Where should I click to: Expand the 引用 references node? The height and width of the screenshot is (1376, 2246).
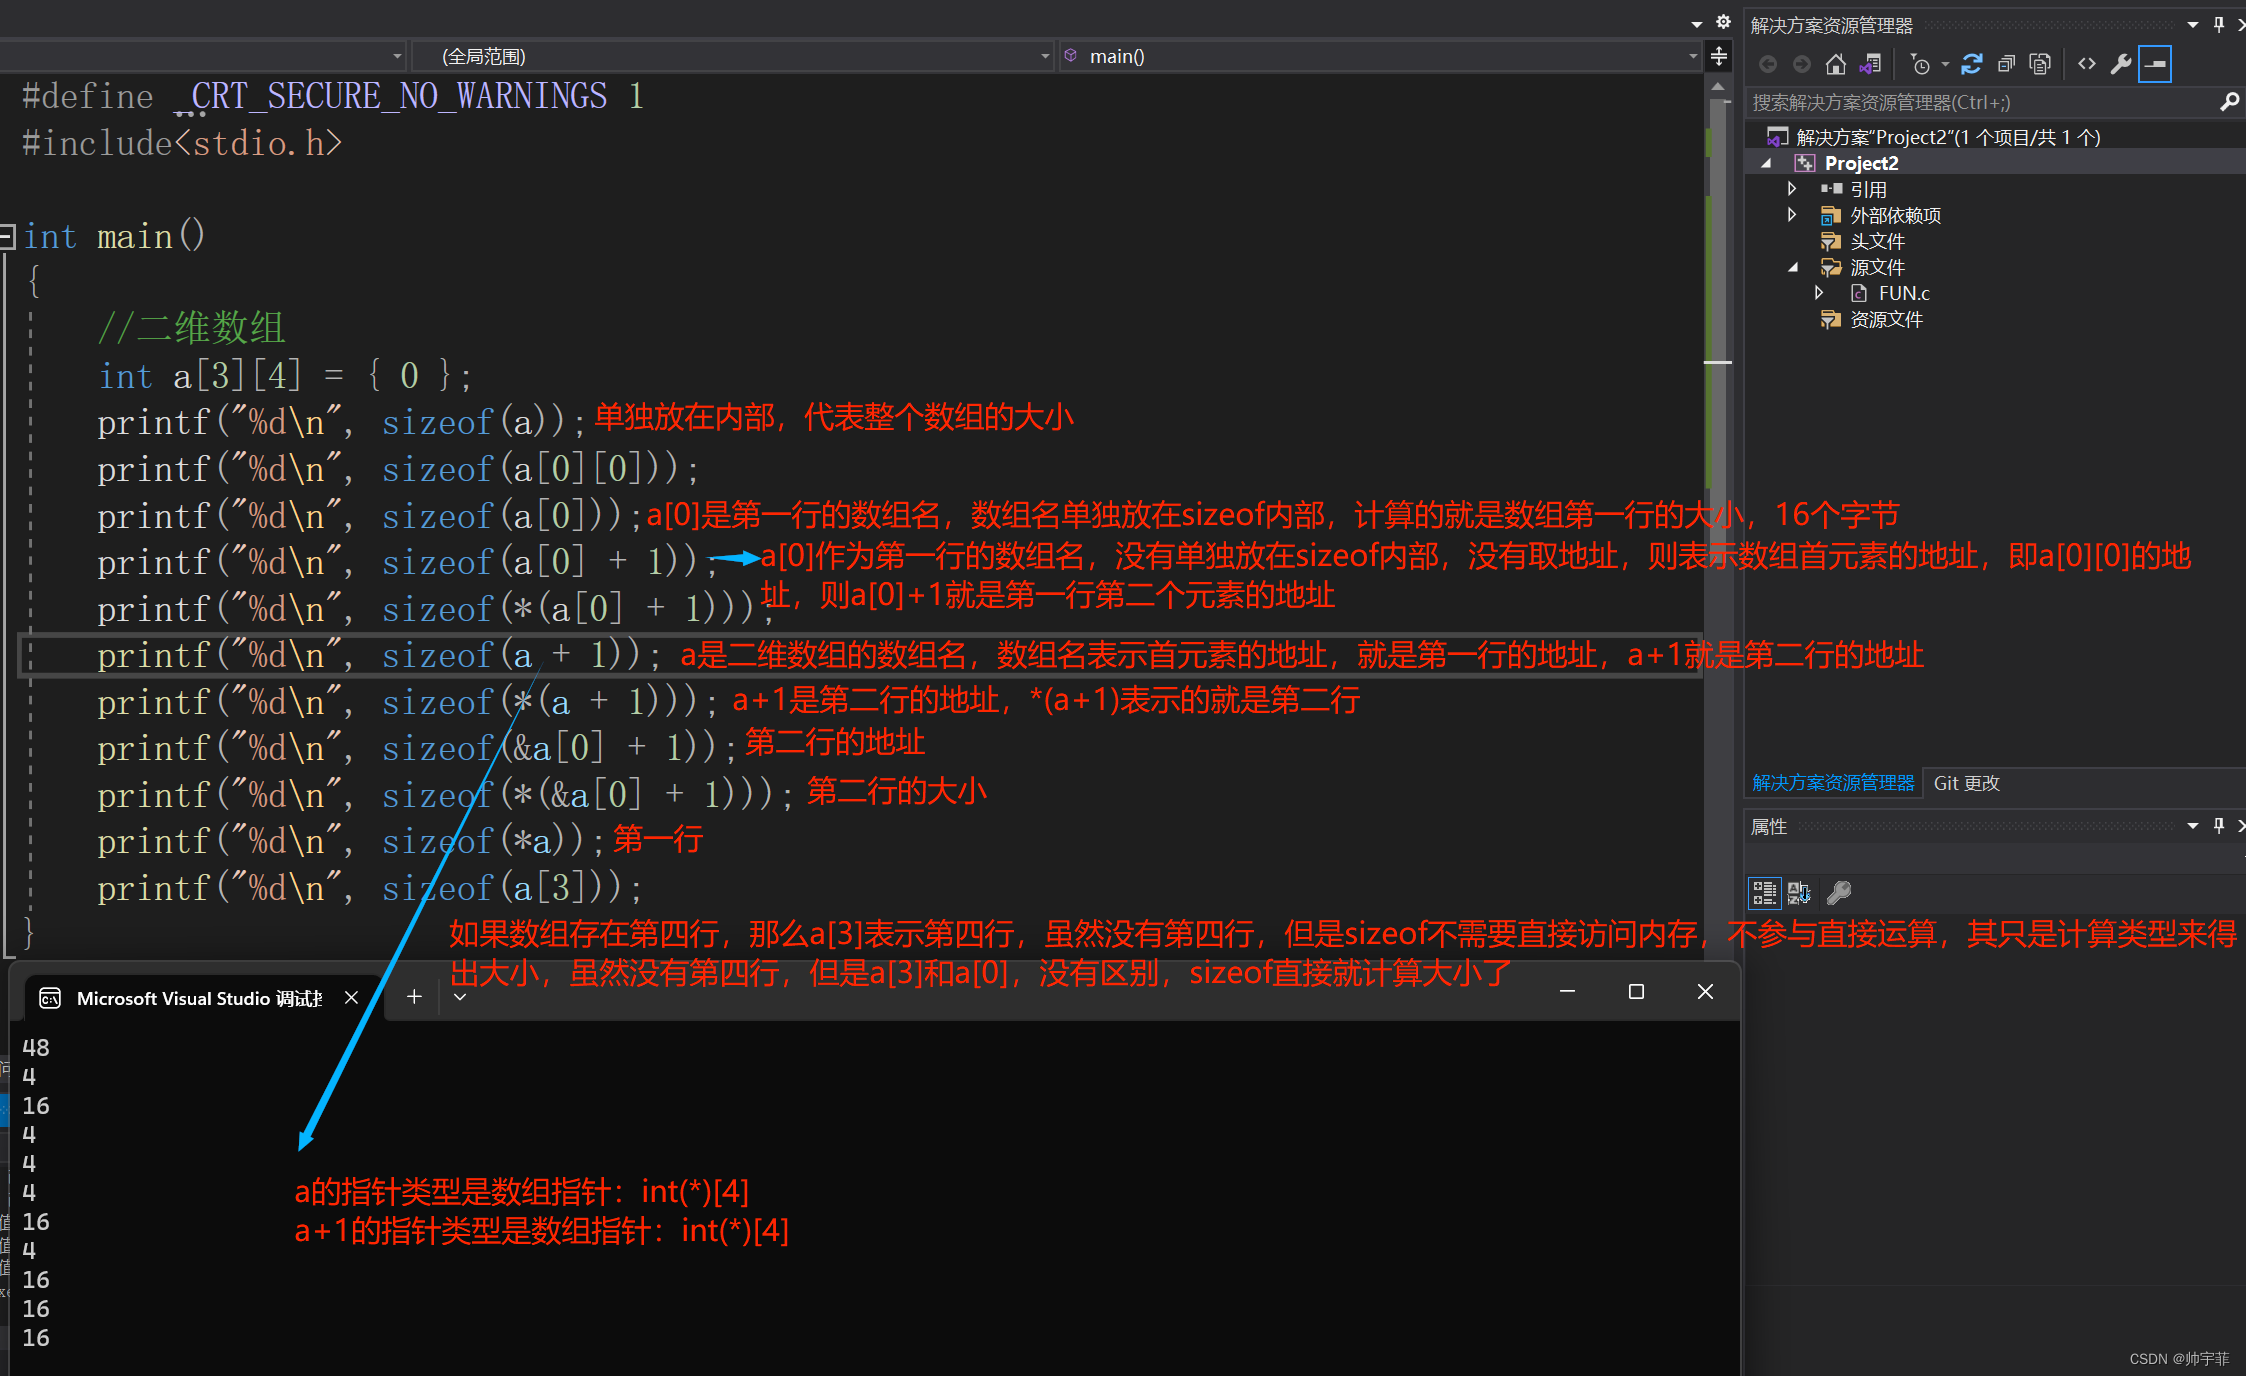(x=1793, y=189)
